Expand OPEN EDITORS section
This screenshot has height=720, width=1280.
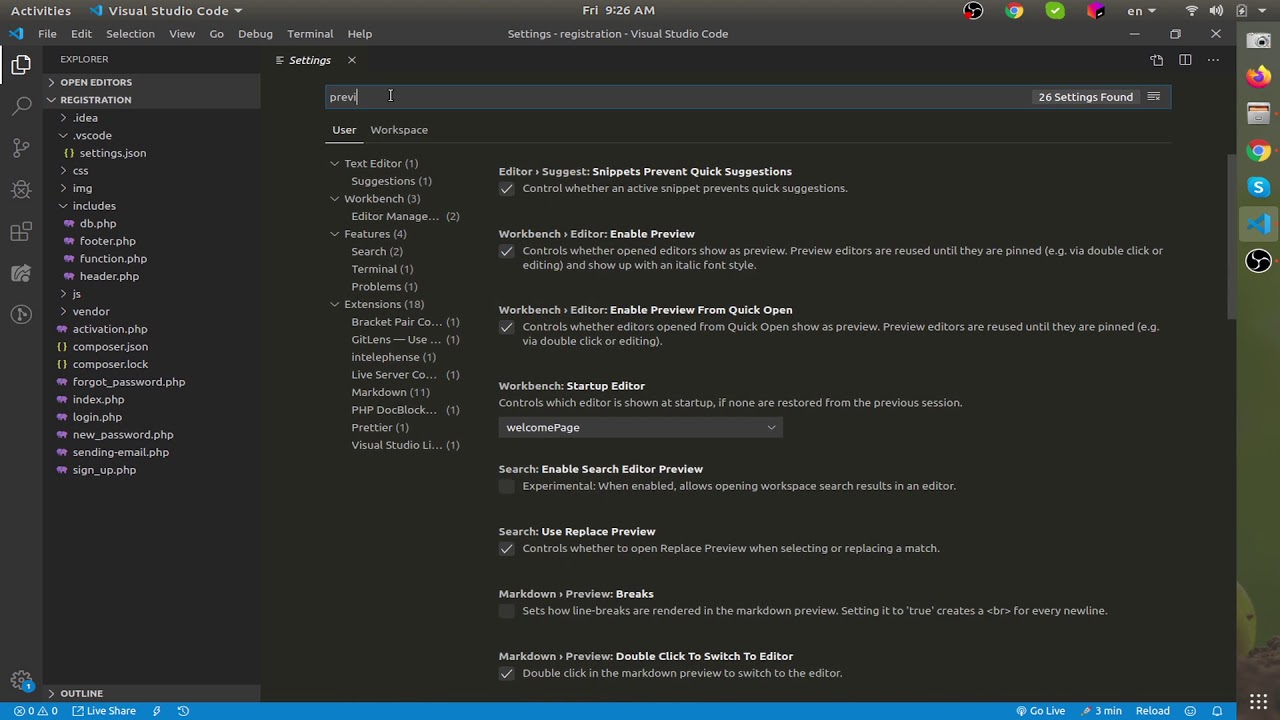[x=95, y=82]
